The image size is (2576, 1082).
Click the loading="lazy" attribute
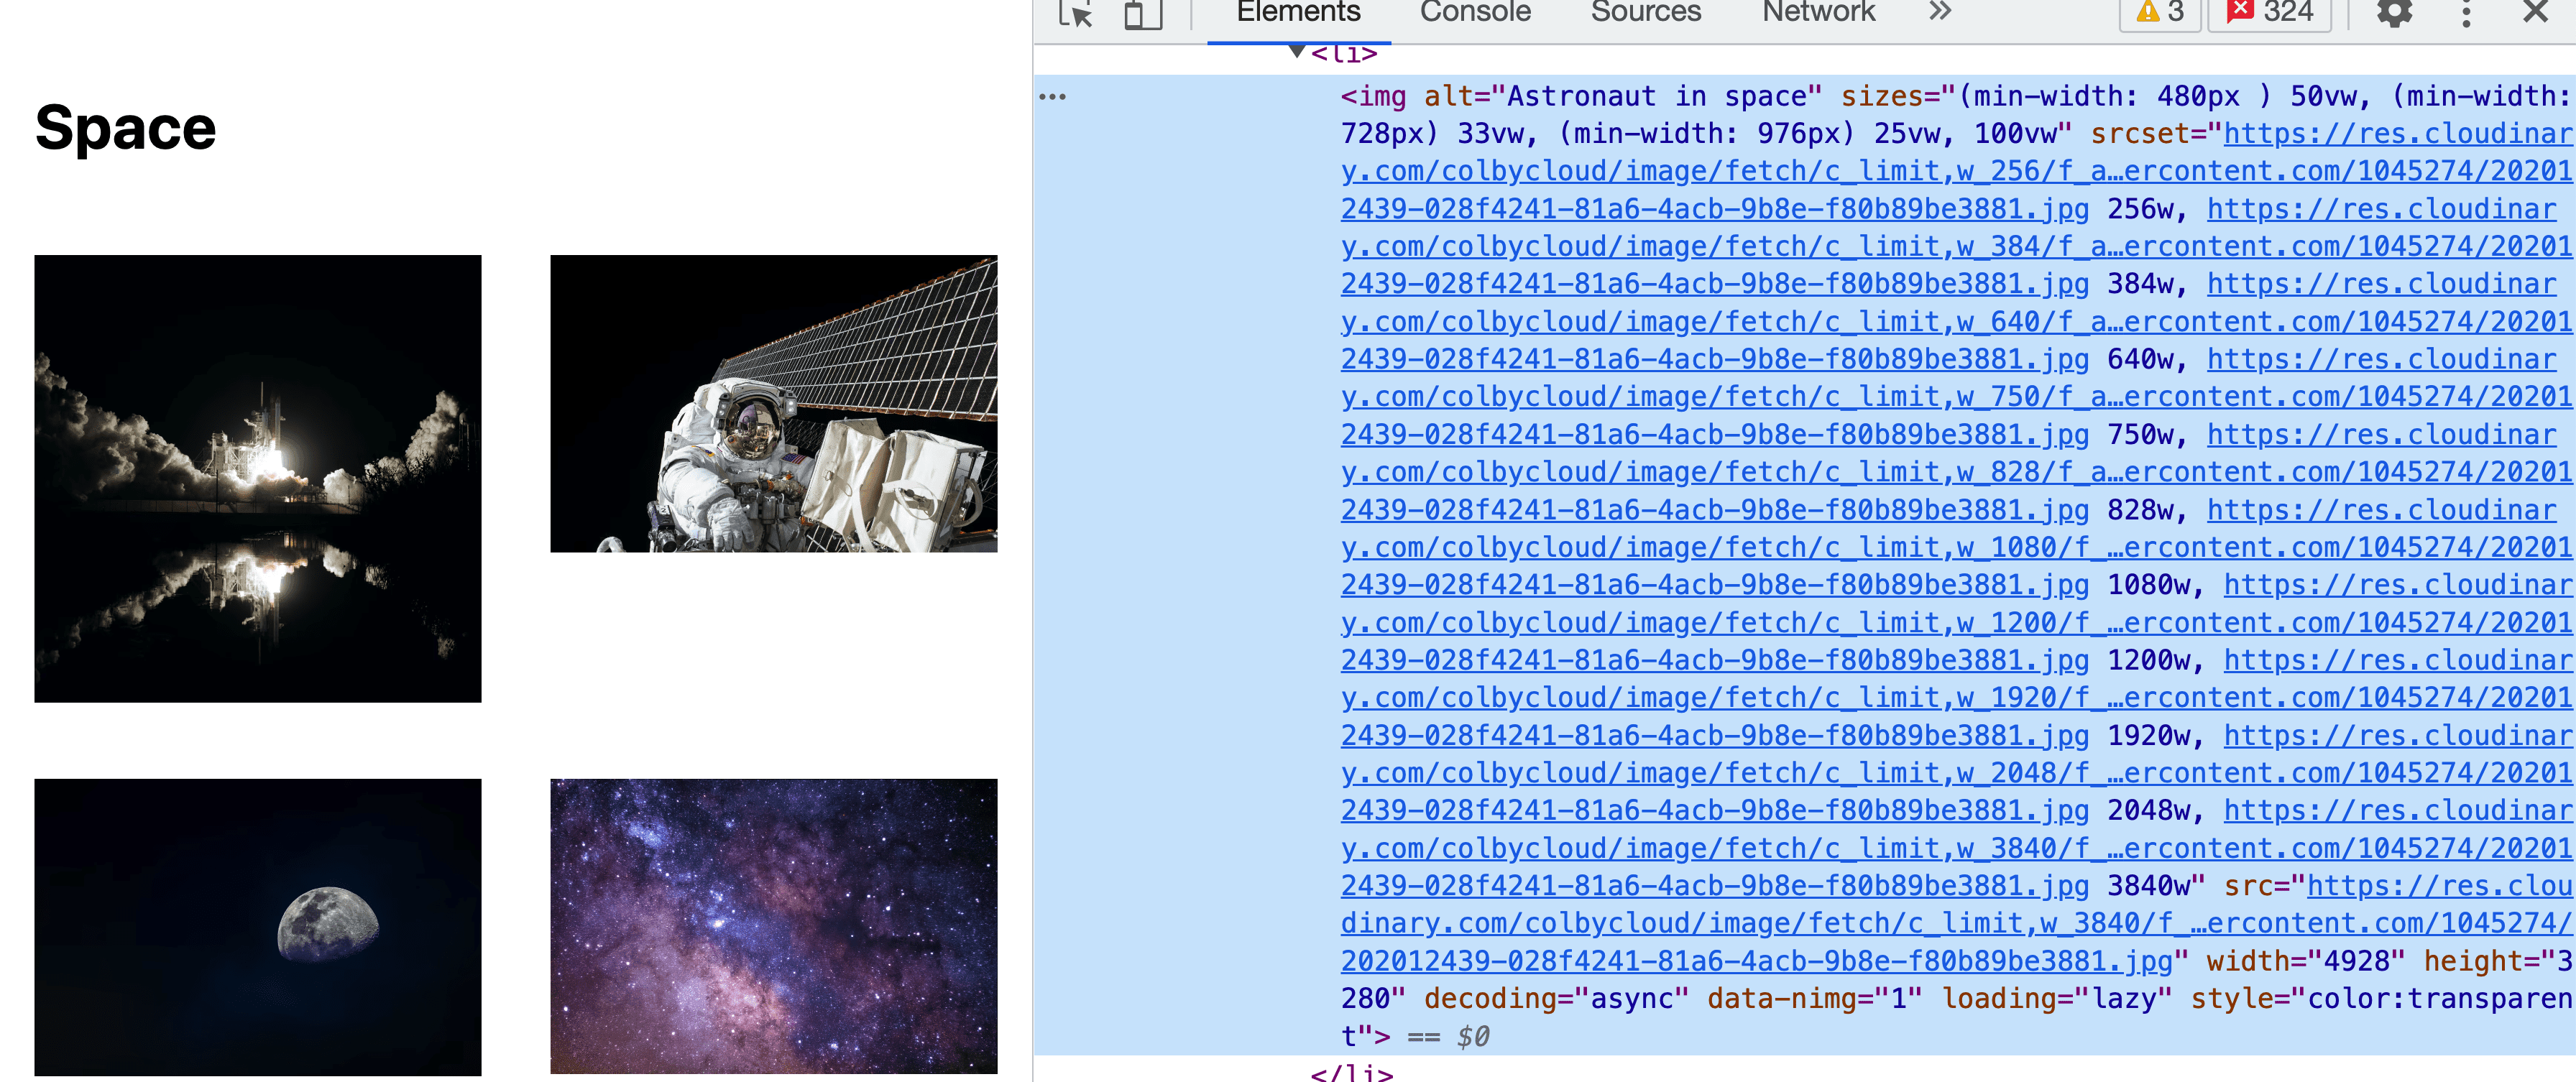2056,998
